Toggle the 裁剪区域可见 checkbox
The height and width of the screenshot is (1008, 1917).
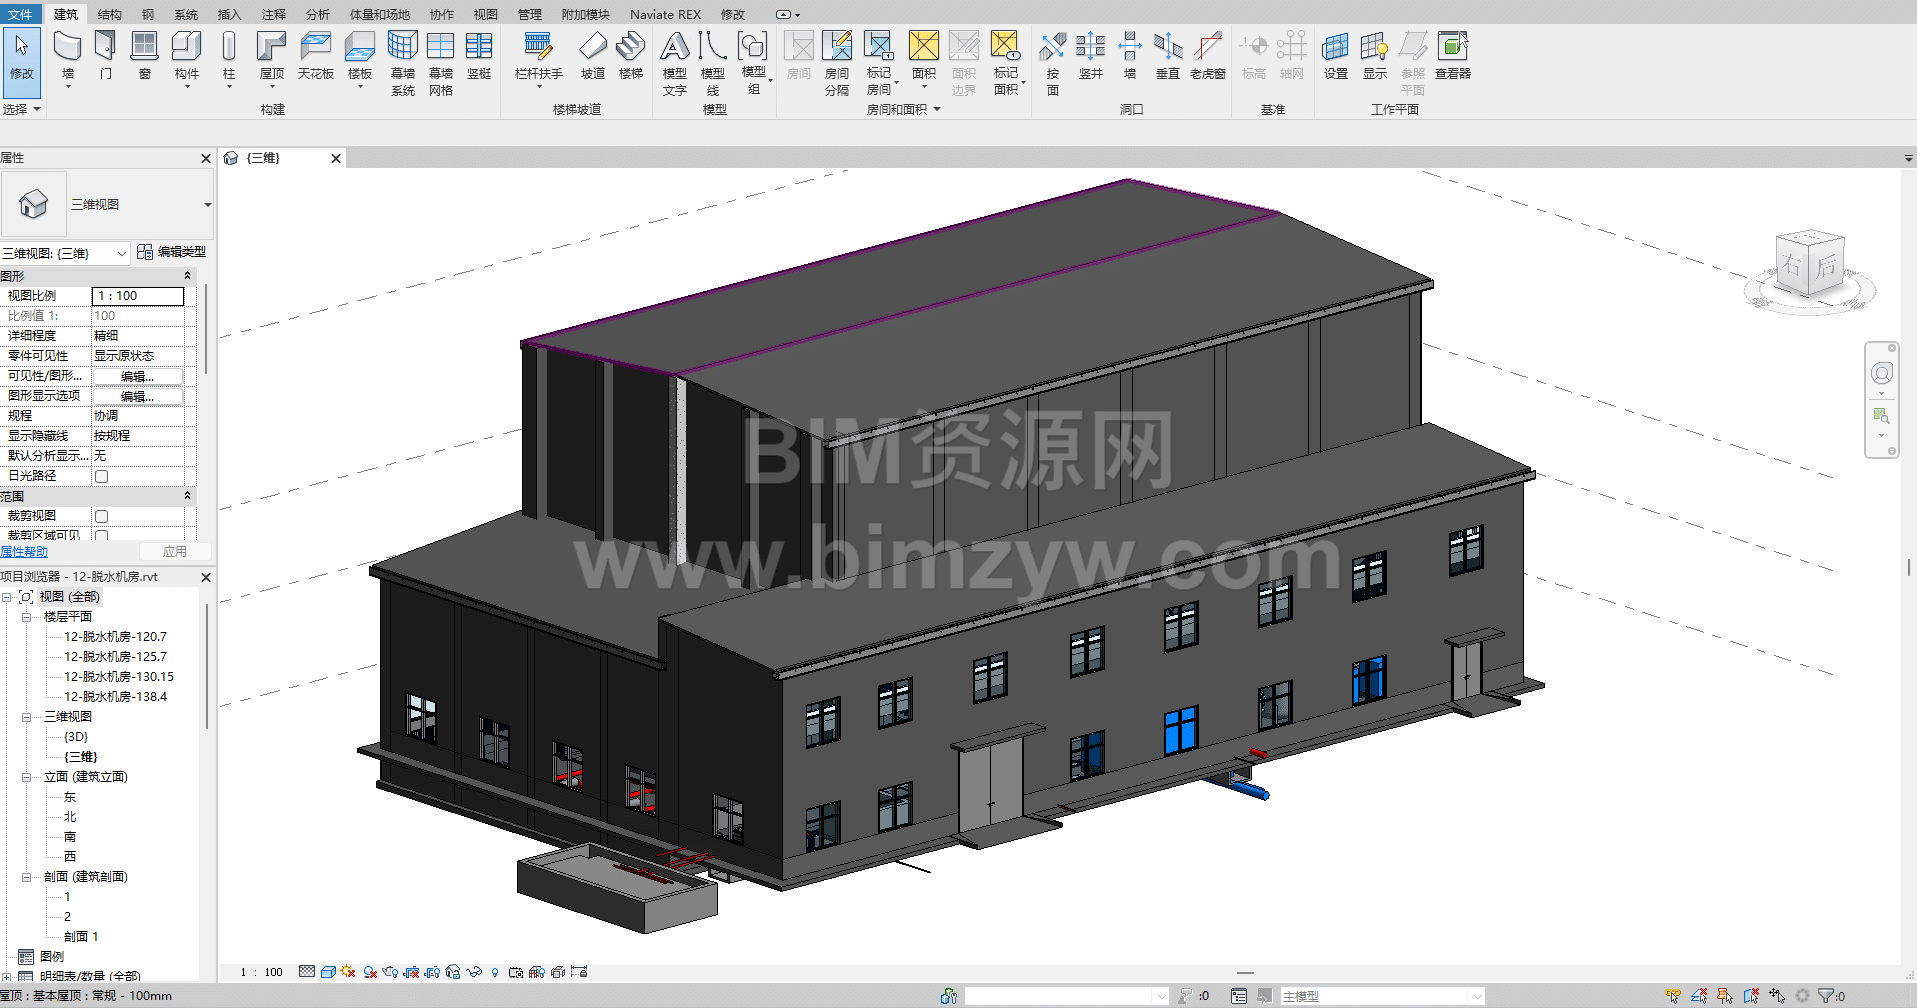pos(101,535)
